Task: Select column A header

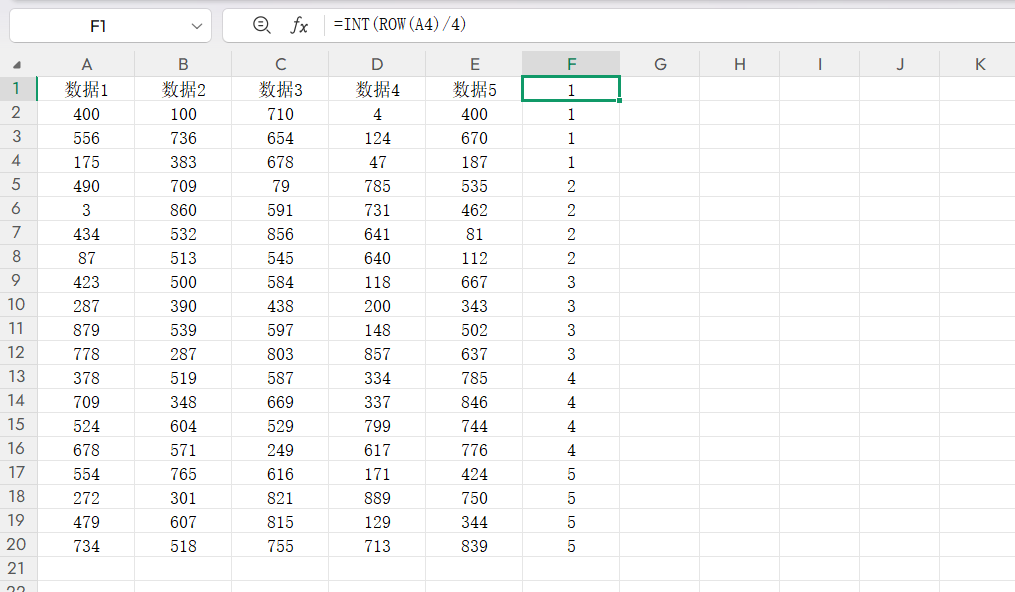Action: 86,64
